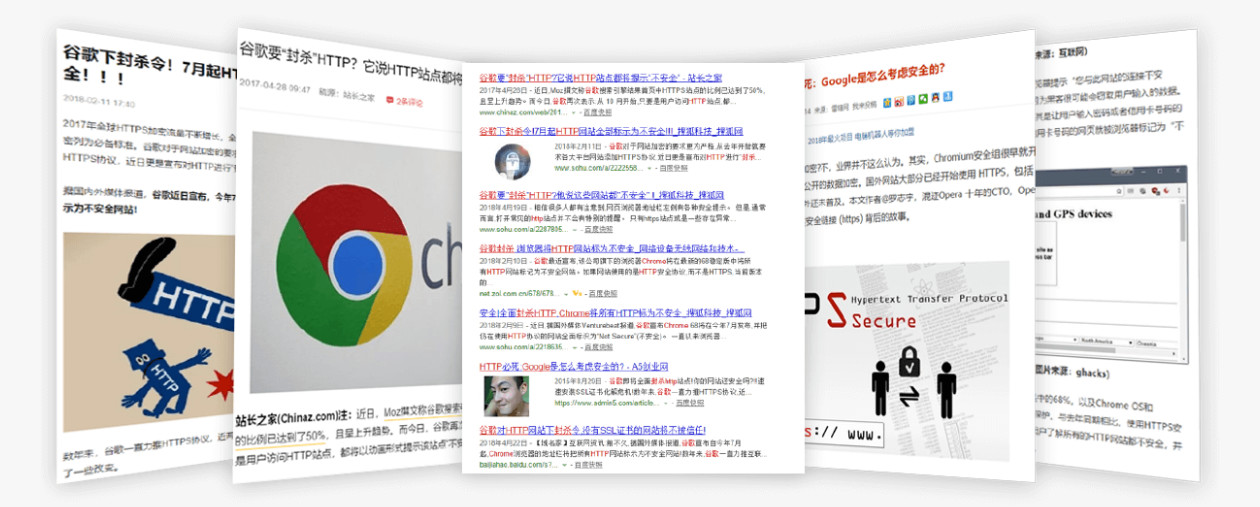The height and width of the screenshot is (507, 1260).
Task: Open 百度快照 beside the admin5.com URL
Action: tap(690, 403)
